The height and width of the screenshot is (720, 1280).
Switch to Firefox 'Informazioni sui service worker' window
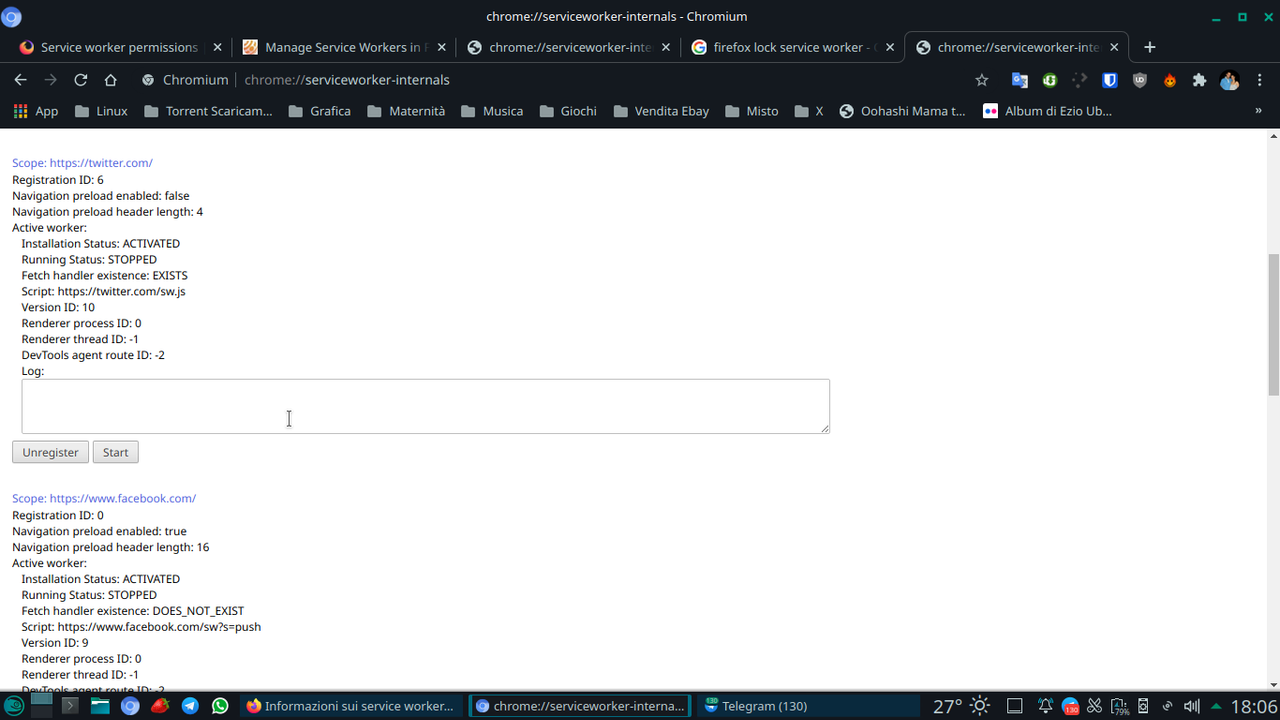point(352,706)
